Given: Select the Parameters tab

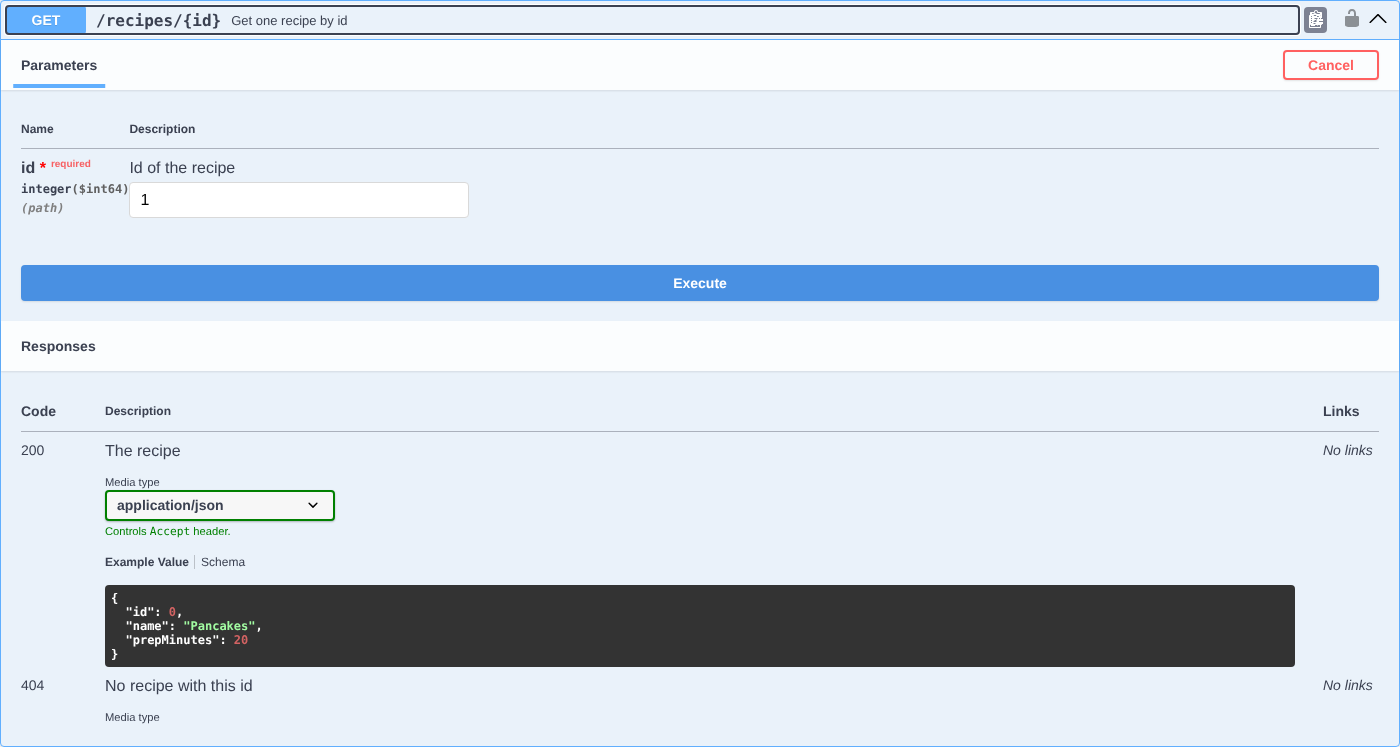Looking at the screenshot, I should click(59, 66).
